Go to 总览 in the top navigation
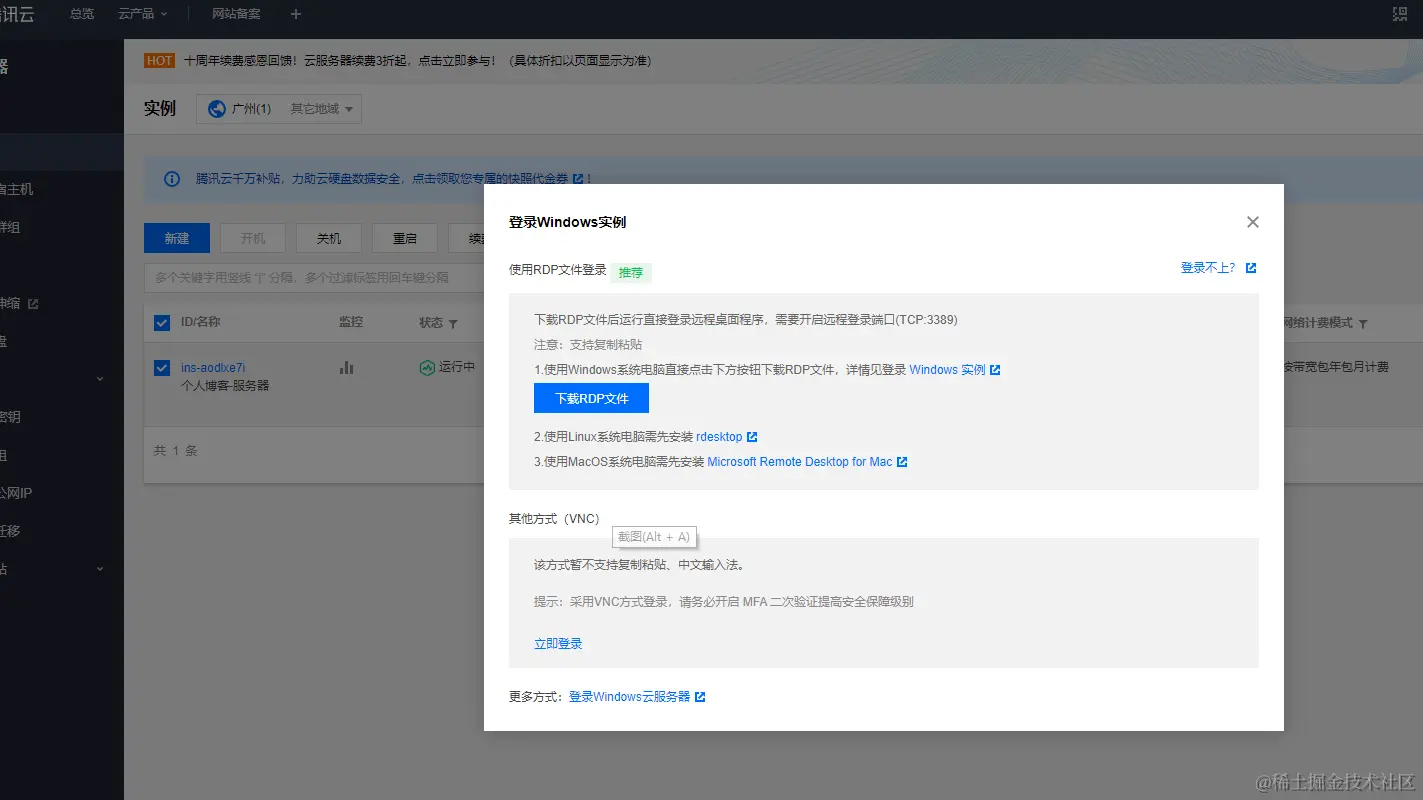 (x=82, y=14)
